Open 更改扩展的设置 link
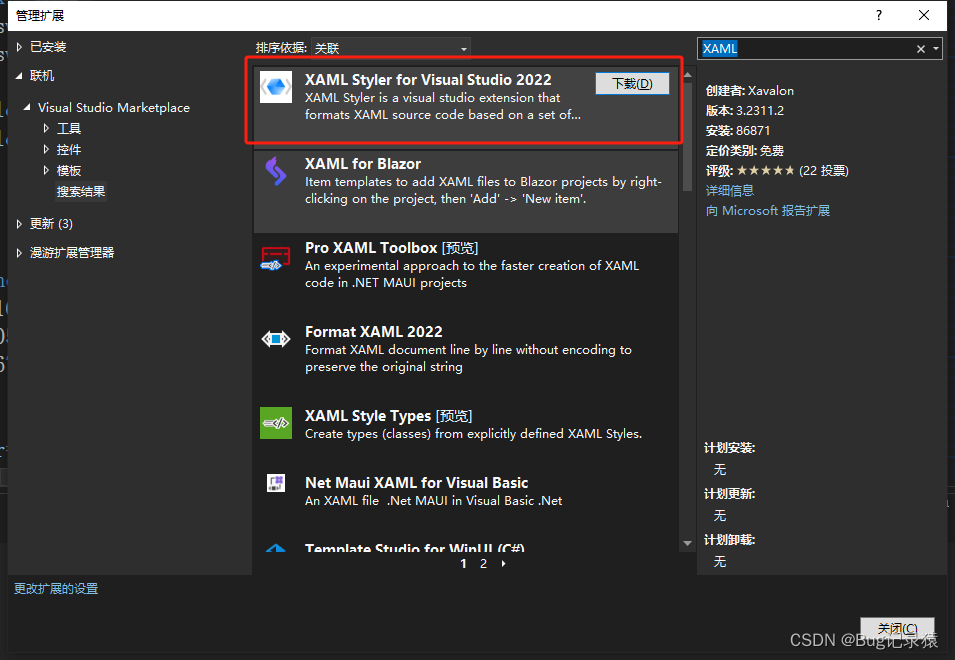The image size is (955, 660). pyautogui.click(x=56, y=589)
